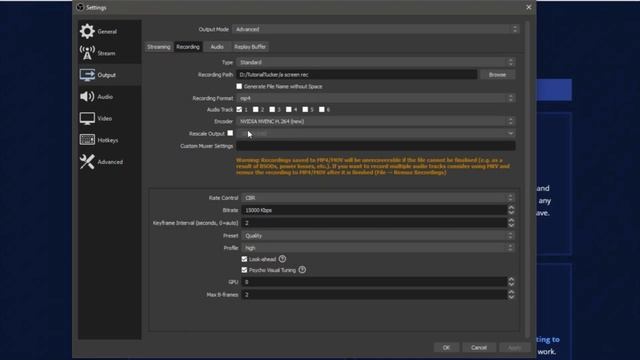Click the Custom Muxer Settings field
This screenshot has width=640, height=360.
pos(376,146)
